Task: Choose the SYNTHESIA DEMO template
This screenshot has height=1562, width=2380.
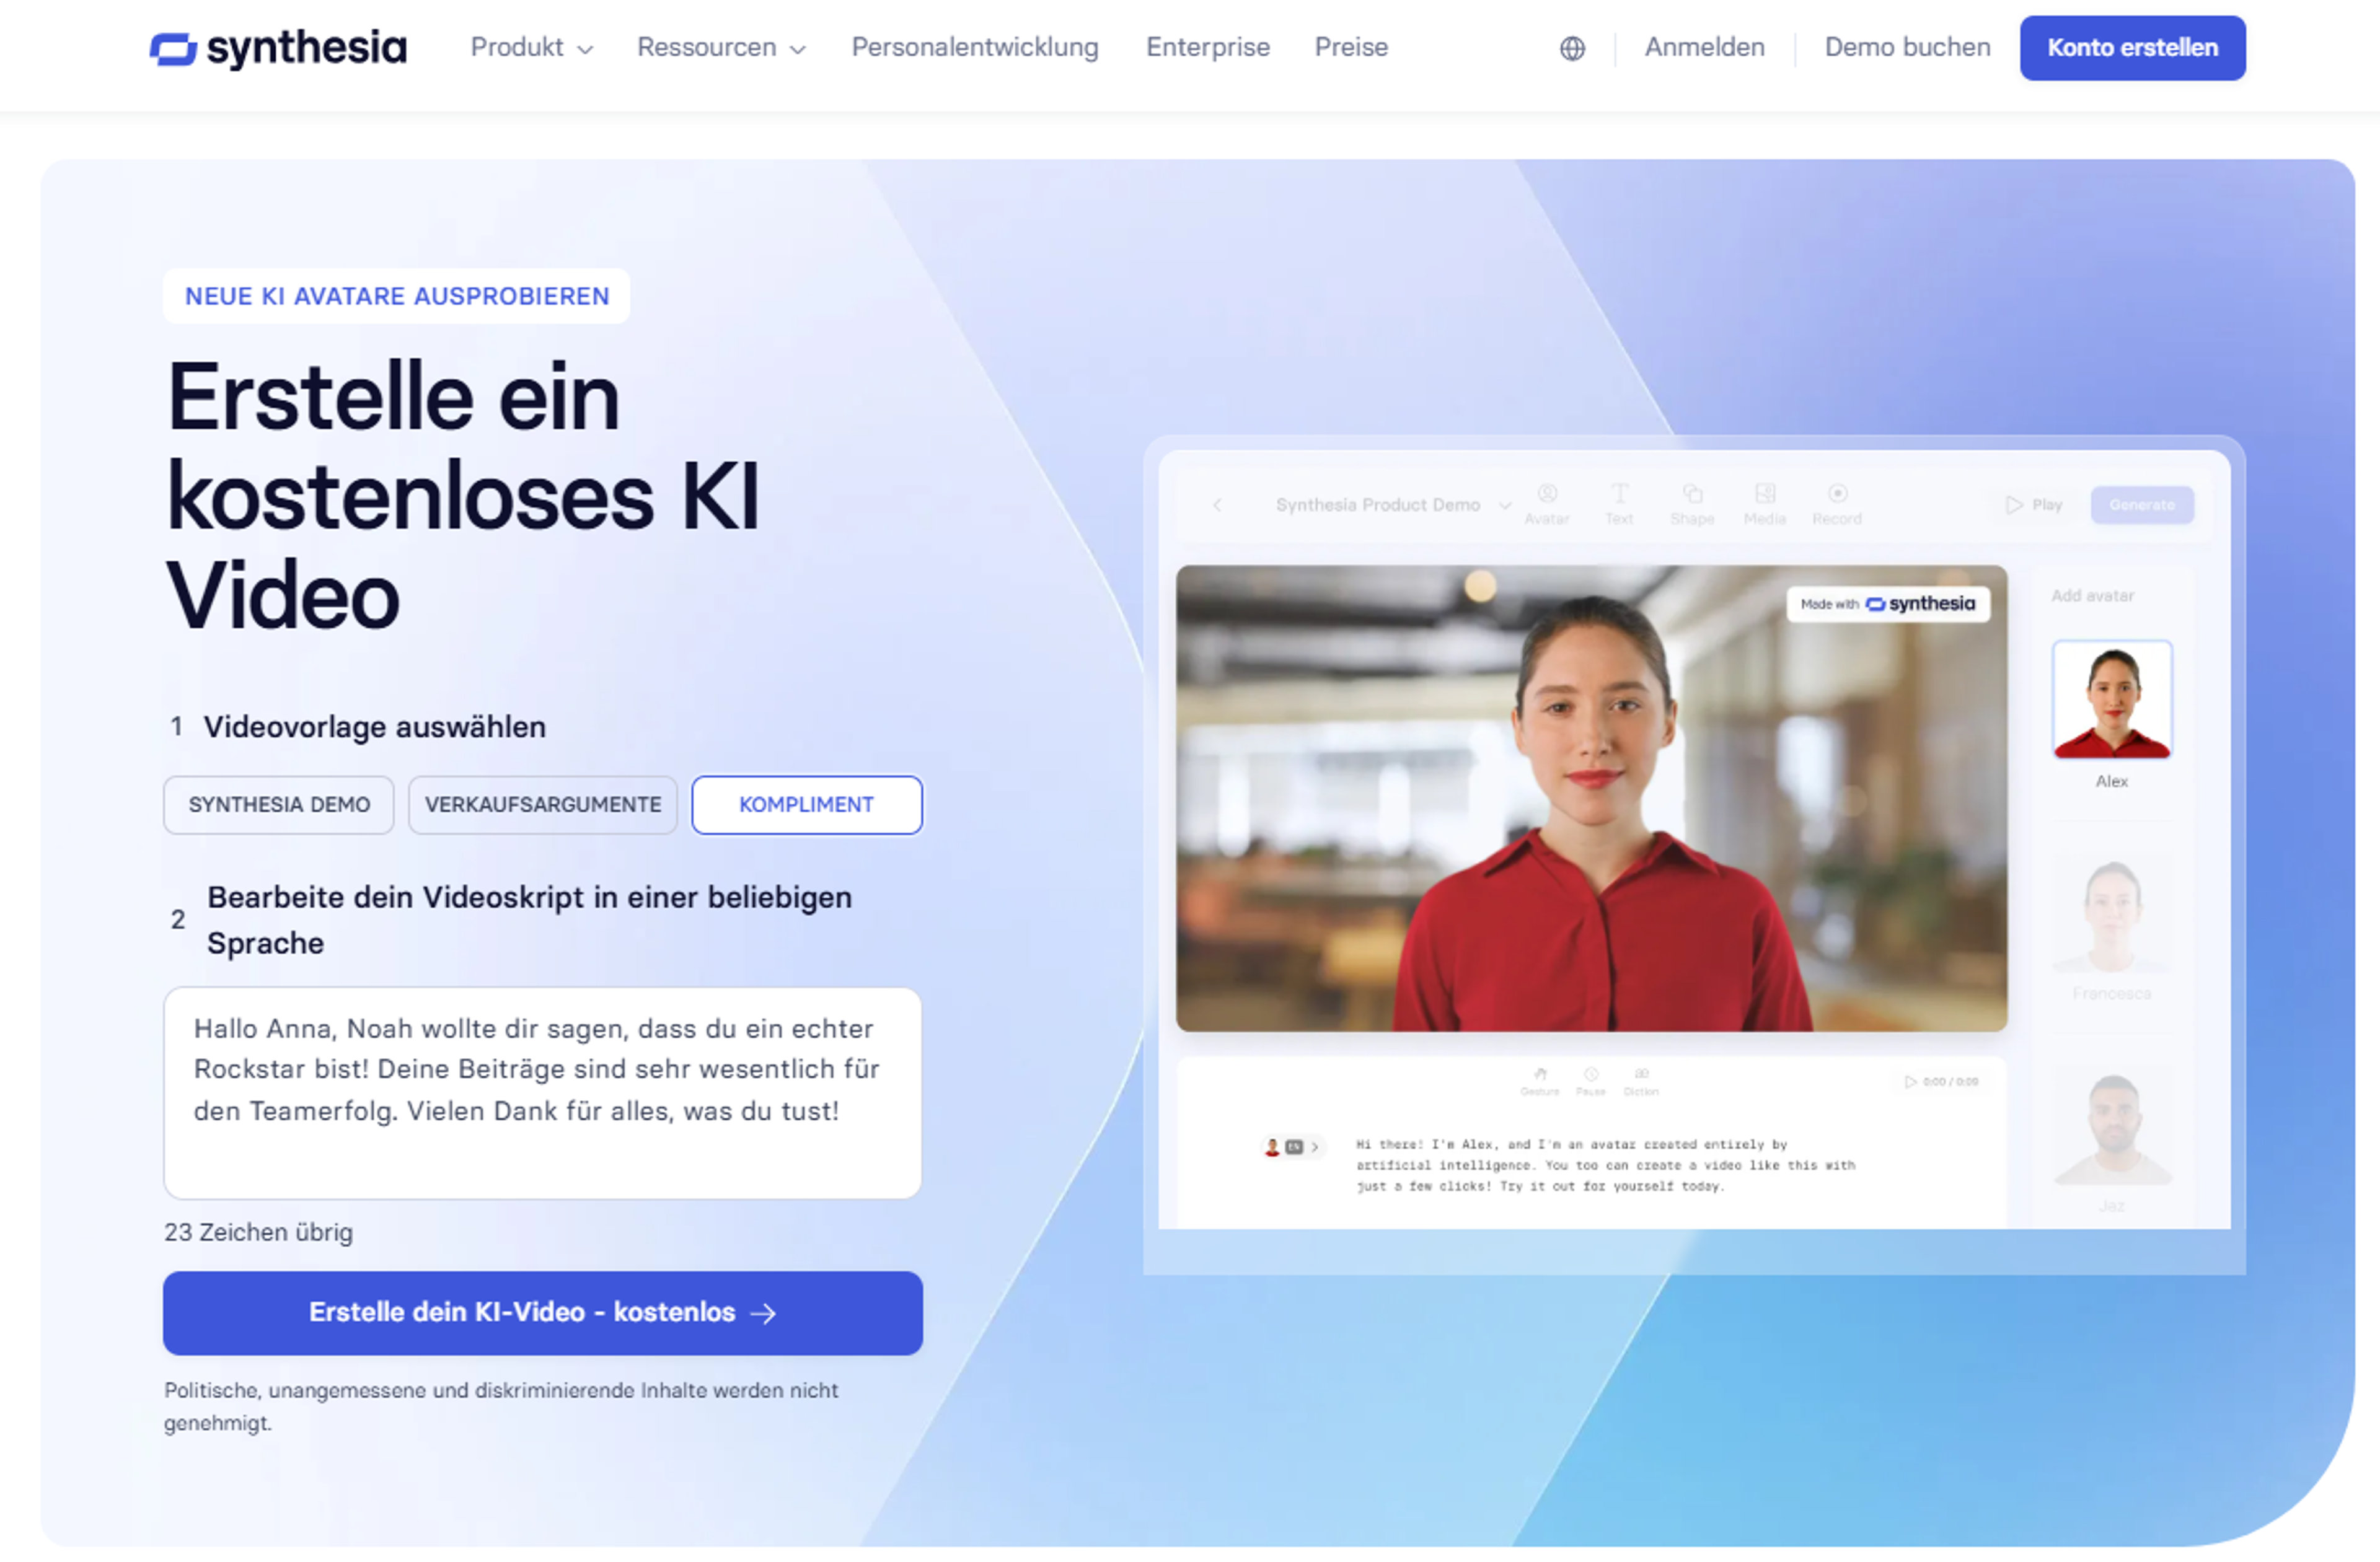Action: [x=279, y=805]
